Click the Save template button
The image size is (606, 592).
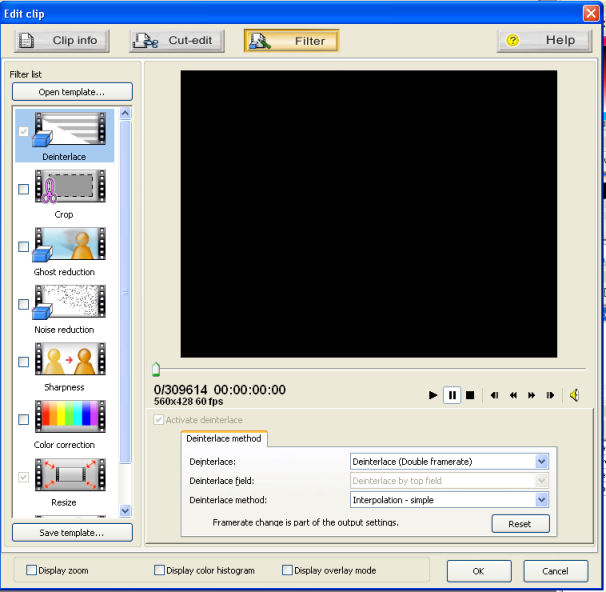click(x=72, y=532)
